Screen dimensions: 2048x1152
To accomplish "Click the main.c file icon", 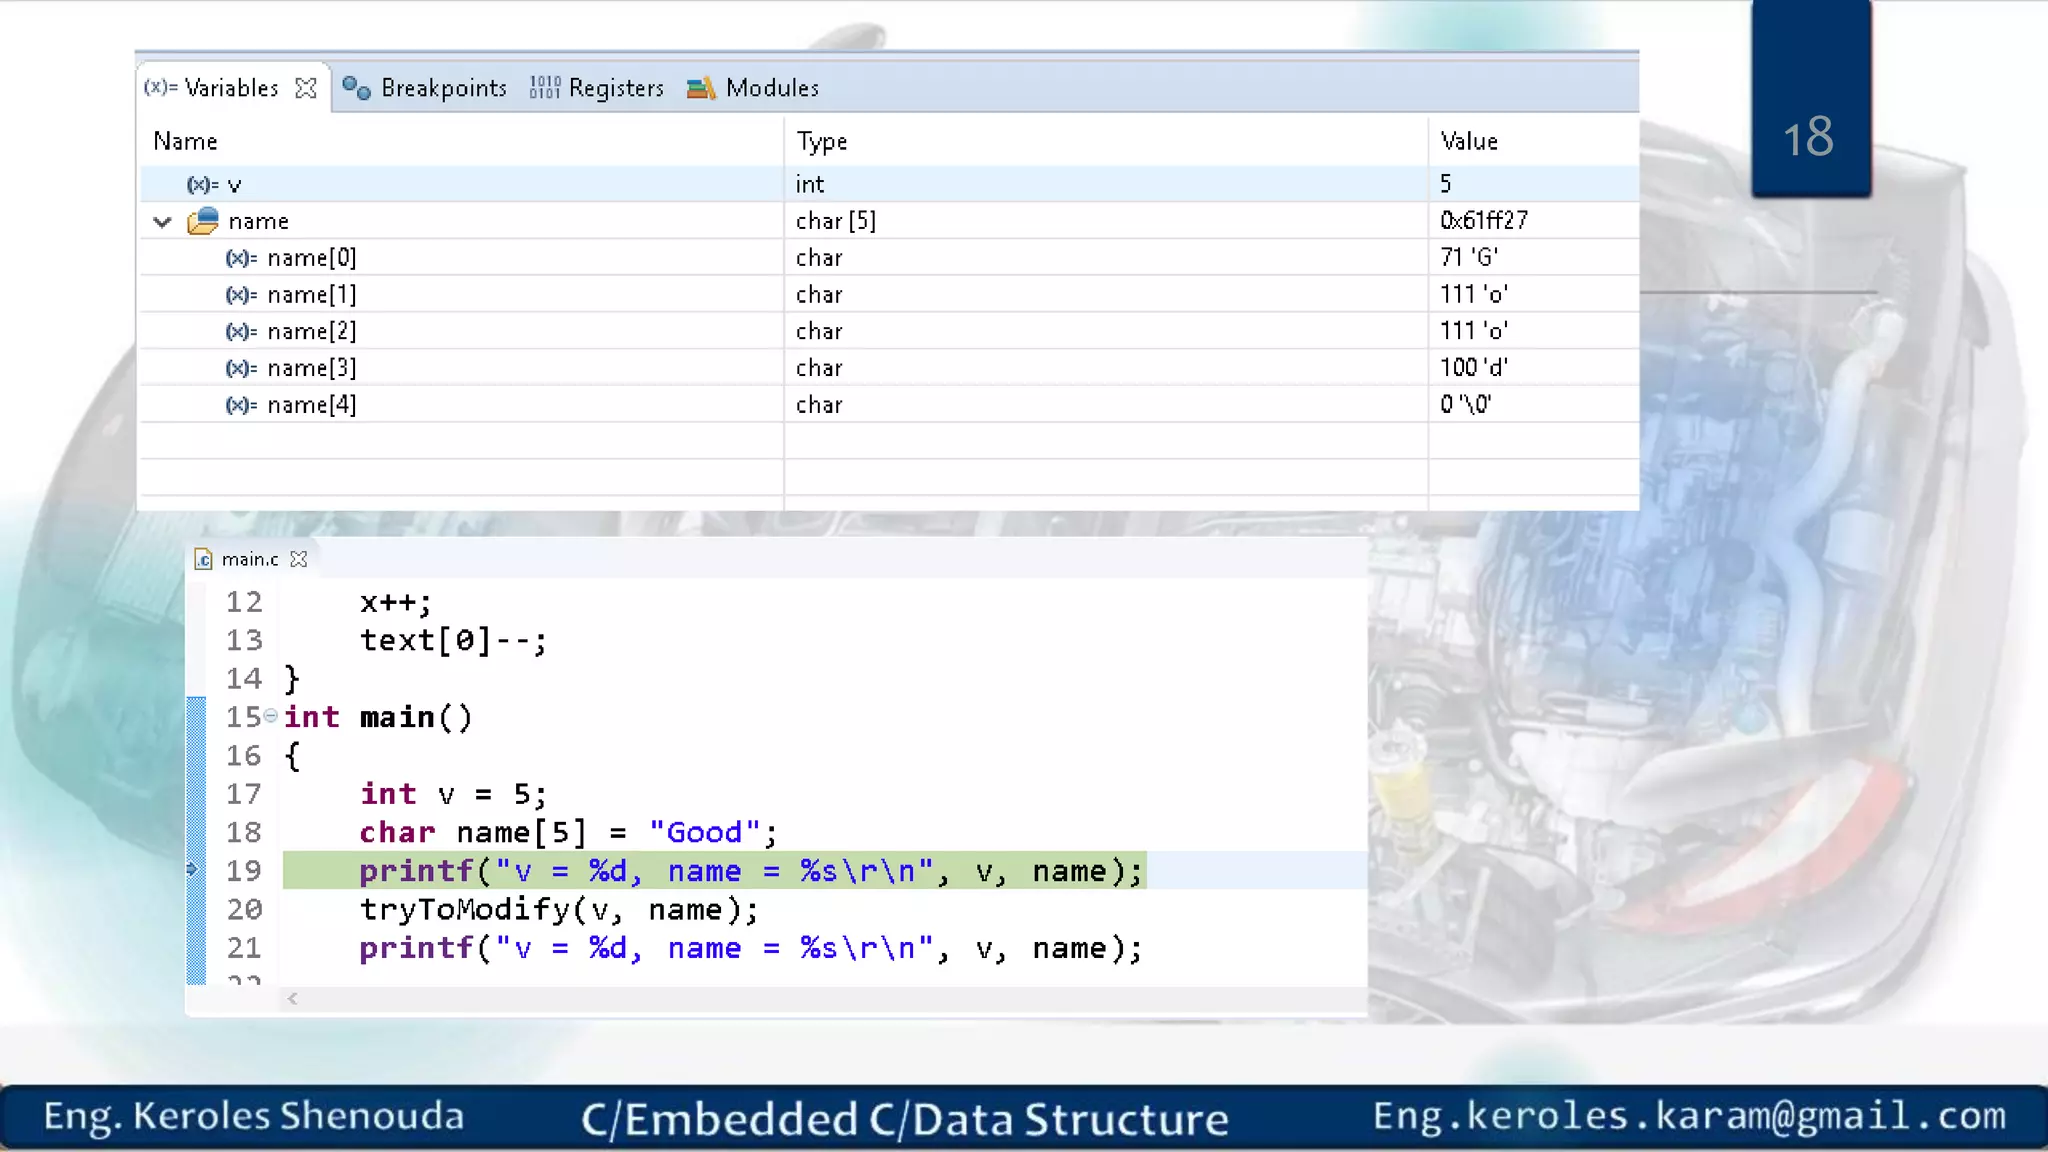I will click(204, 559).
